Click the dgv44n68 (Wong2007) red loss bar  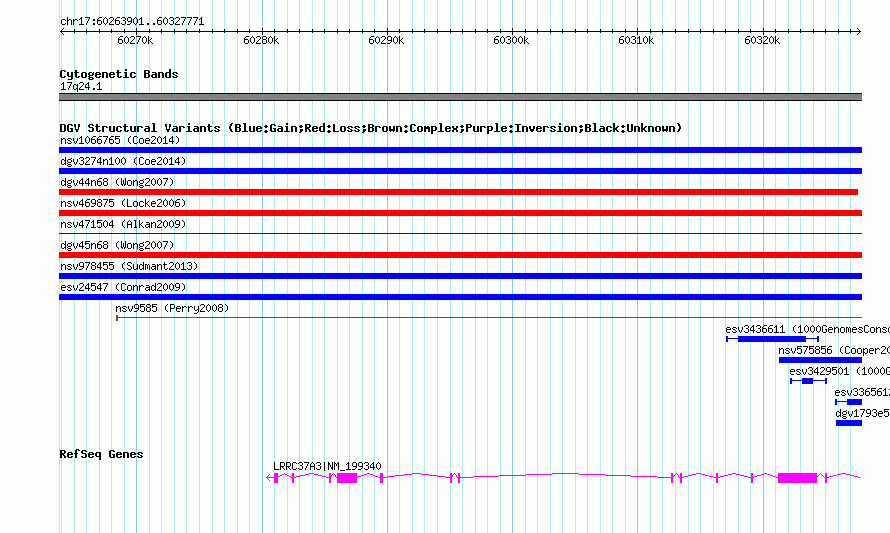(x=459, y=192)
